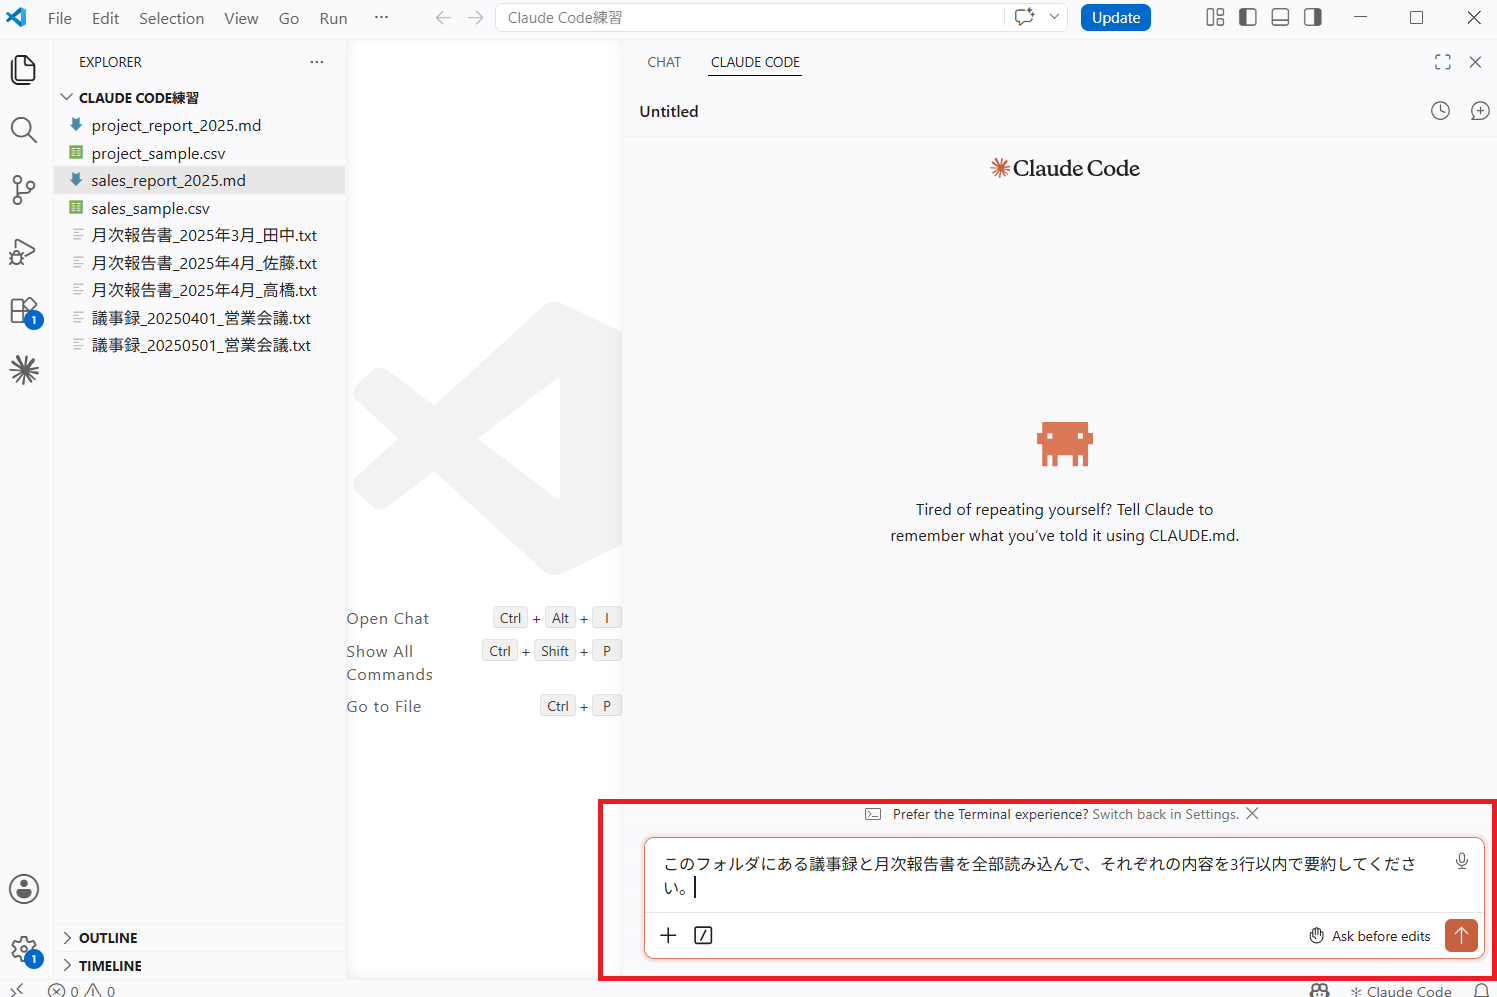
Task: Go forward using the right arrow
Action: click(476, 18)
